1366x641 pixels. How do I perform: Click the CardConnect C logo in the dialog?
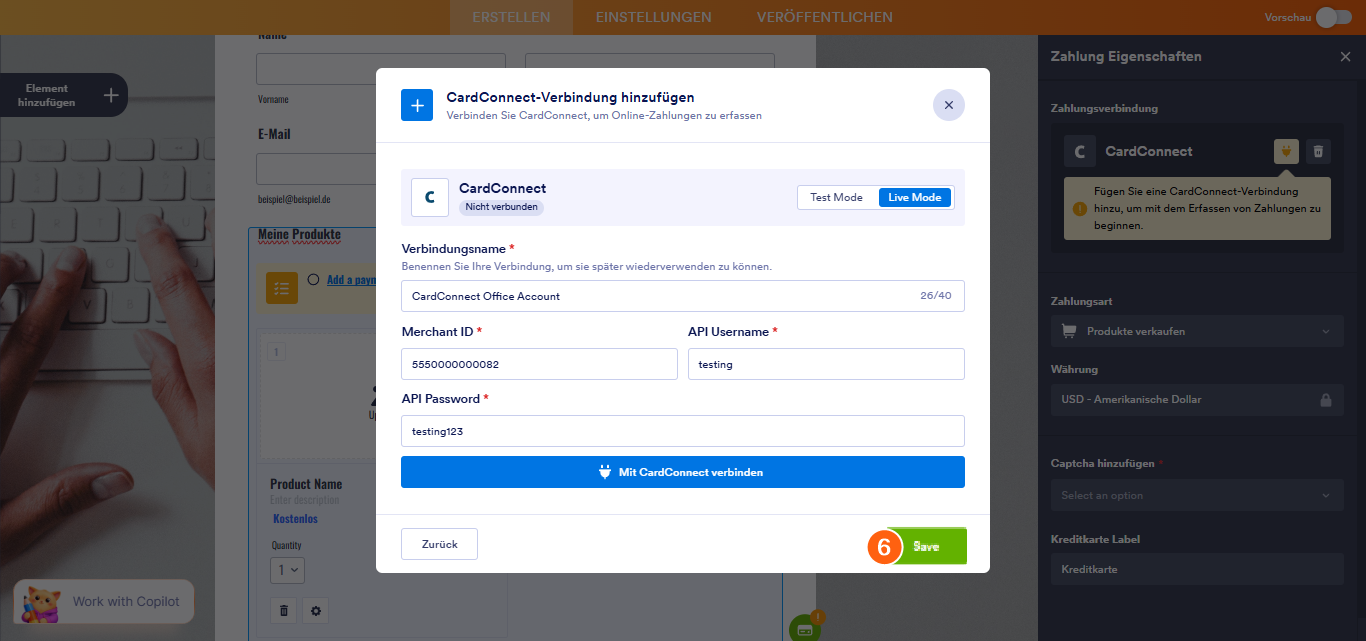(x=430, y=197)
